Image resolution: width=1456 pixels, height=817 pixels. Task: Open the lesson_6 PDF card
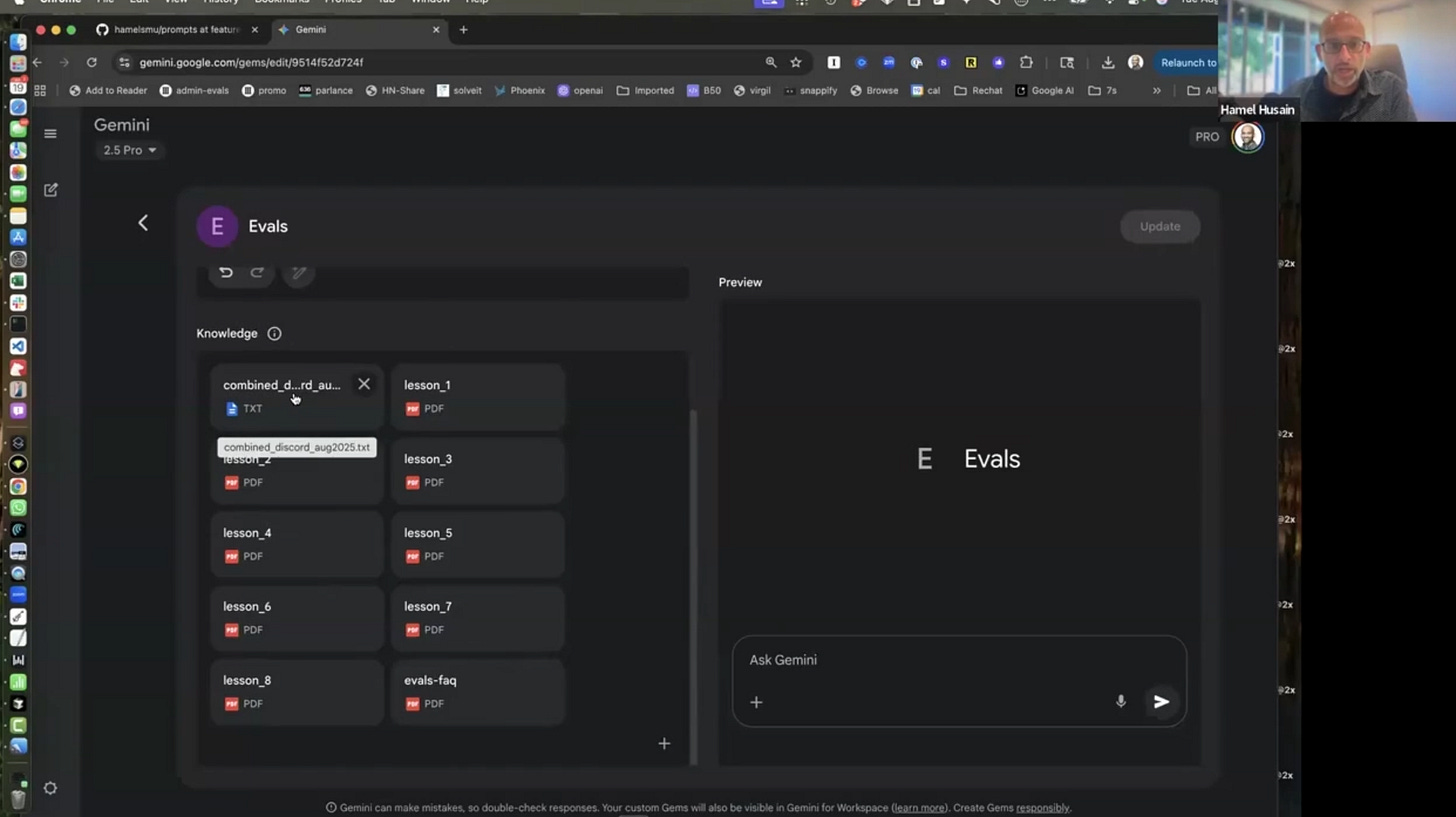coord(297,618)
